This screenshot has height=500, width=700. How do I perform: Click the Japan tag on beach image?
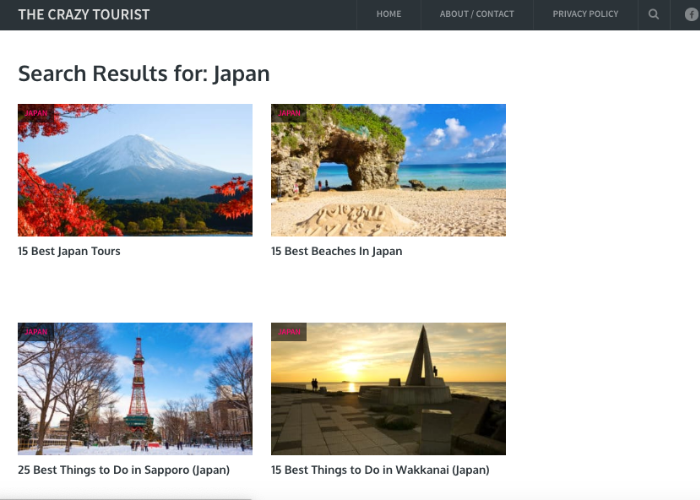(289, 113)
